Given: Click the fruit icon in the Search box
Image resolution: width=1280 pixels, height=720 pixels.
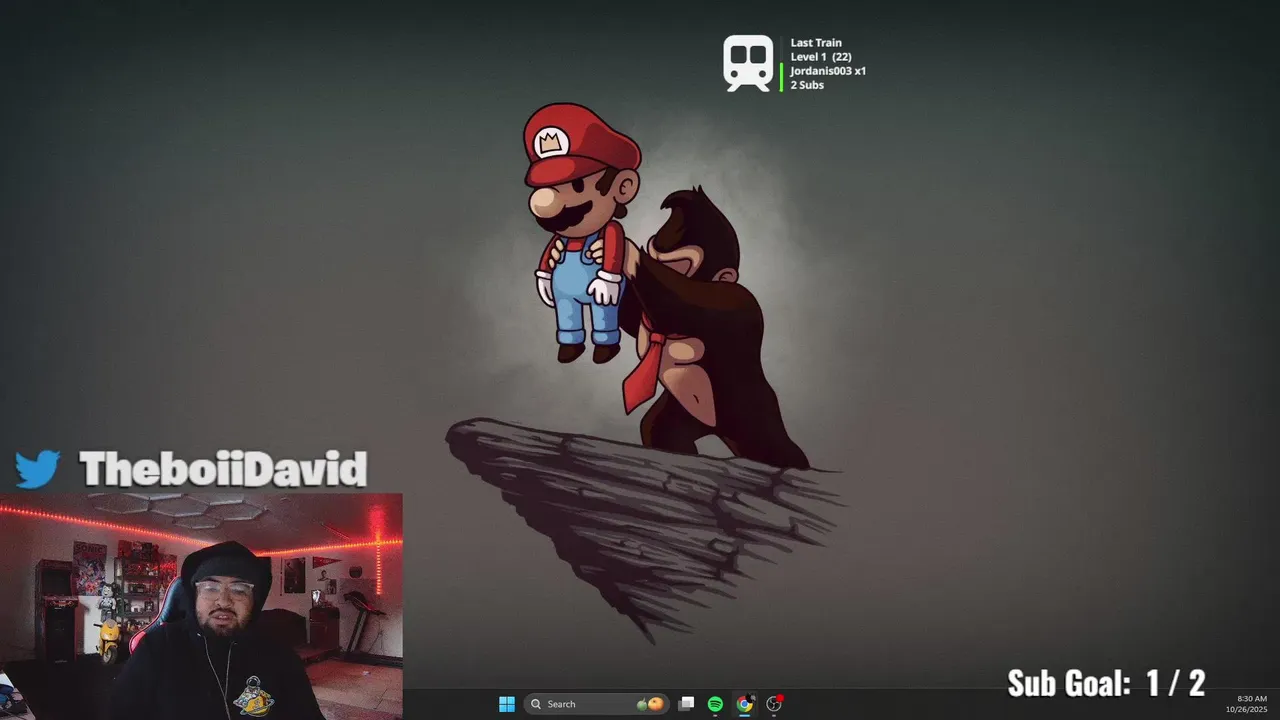Looking at the screenshot, I should point(650,704).
